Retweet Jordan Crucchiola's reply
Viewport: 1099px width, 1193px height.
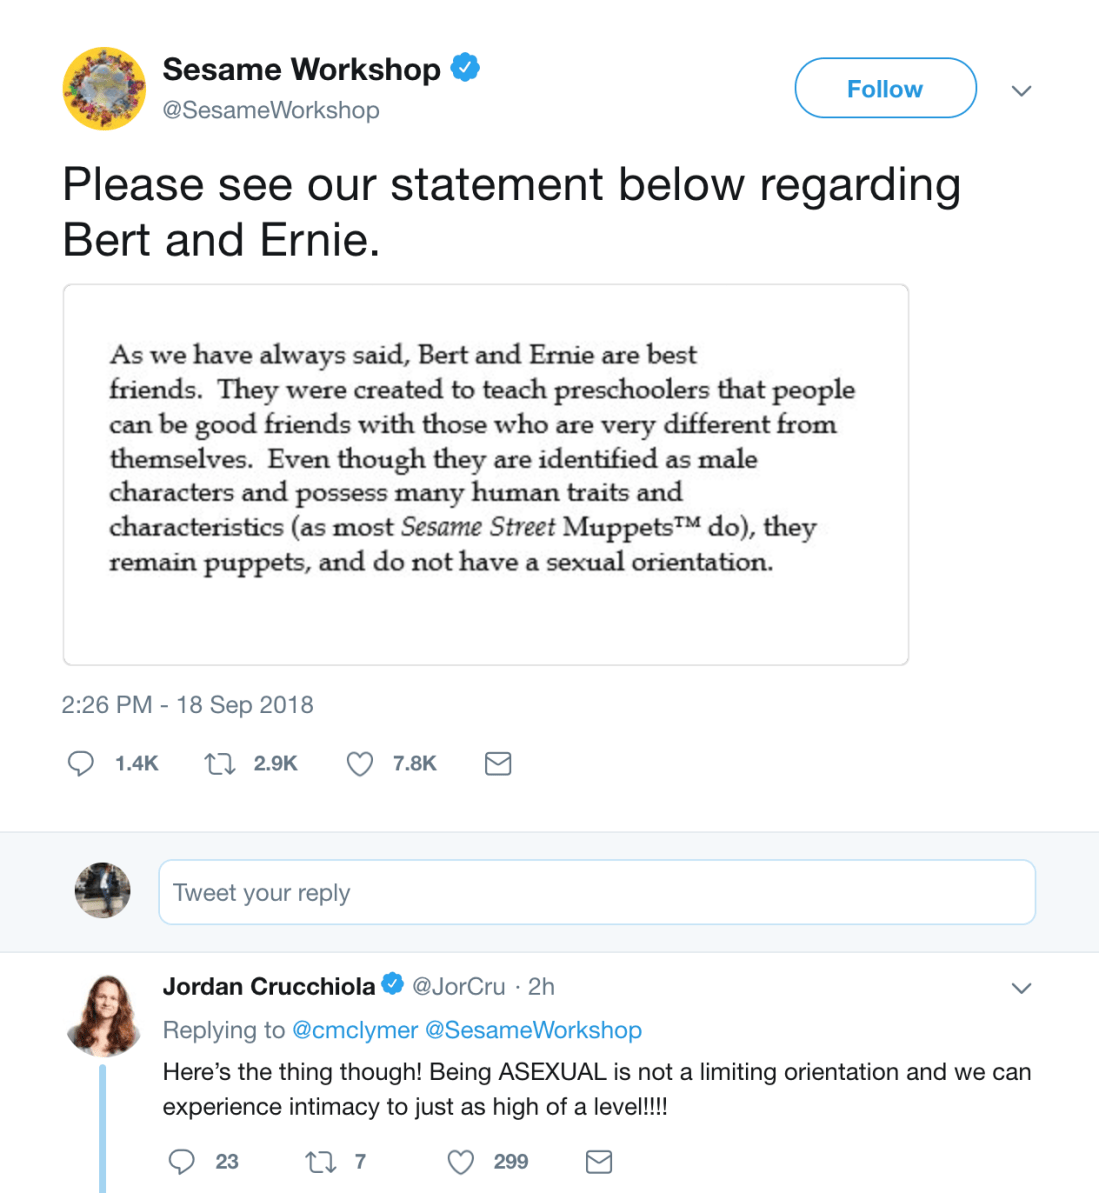point(320,1161)
